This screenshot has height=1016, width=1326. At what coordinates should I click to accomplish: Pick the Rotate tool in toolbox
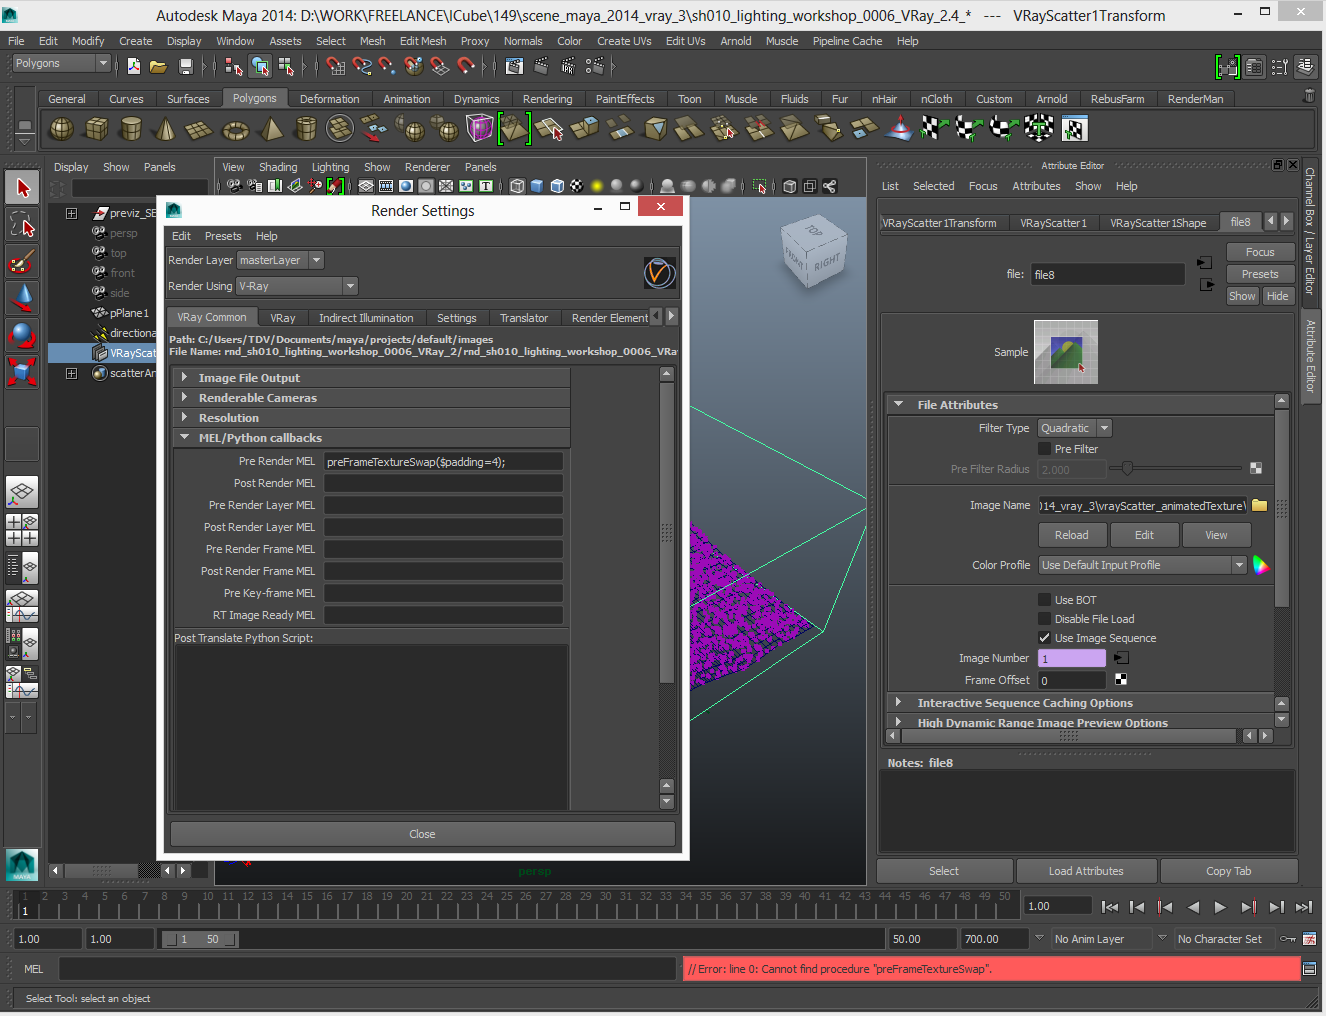coord(22,335)
